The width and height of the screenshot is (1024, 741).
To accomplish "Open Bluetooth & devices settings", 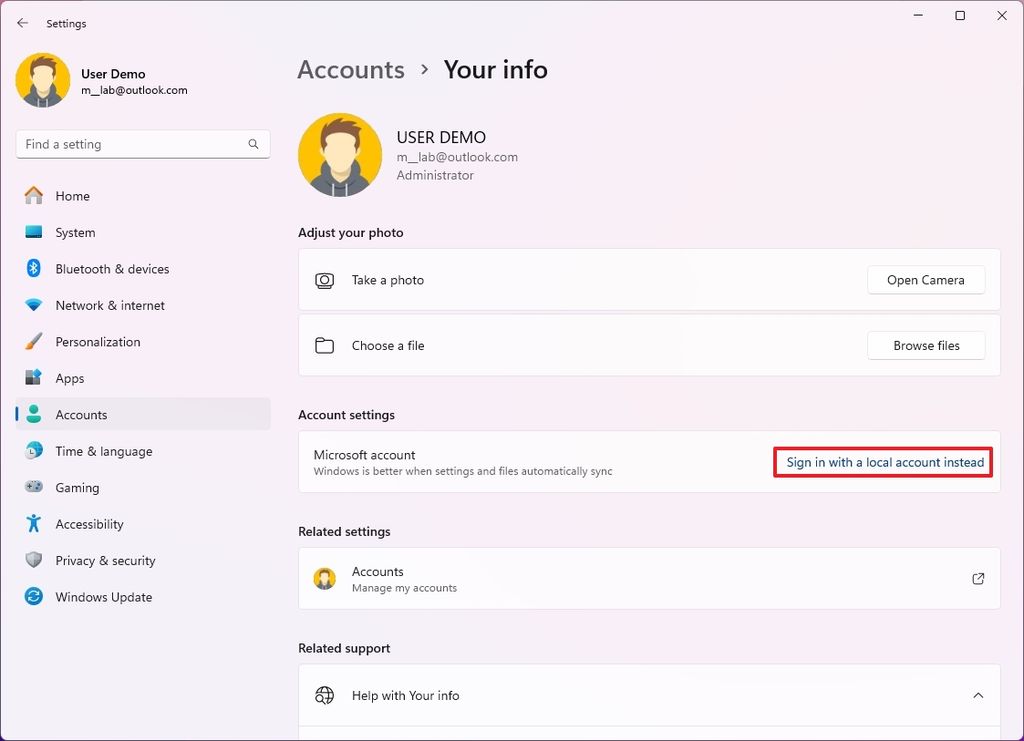I will [112, 268].
